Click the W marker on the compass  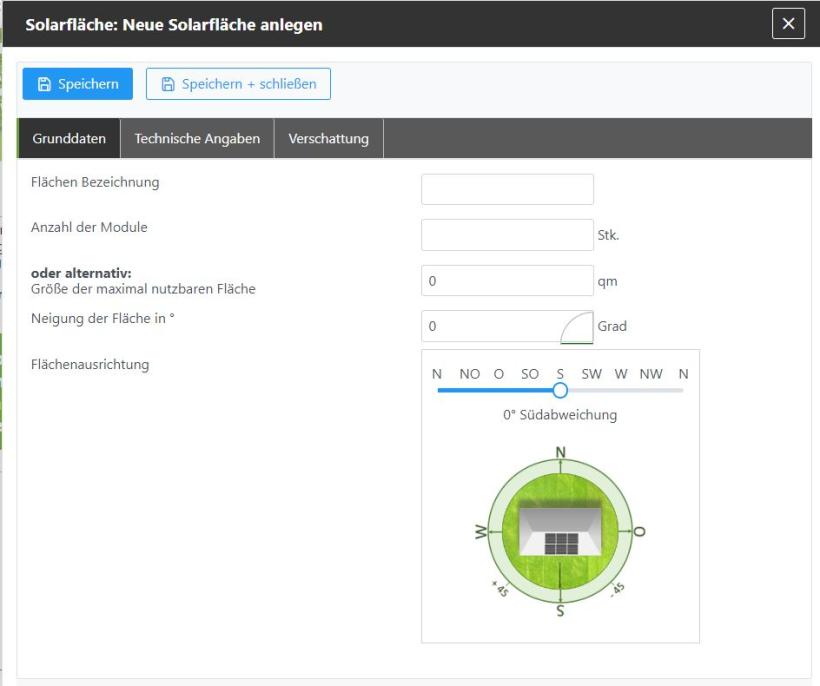pos(481,532)
